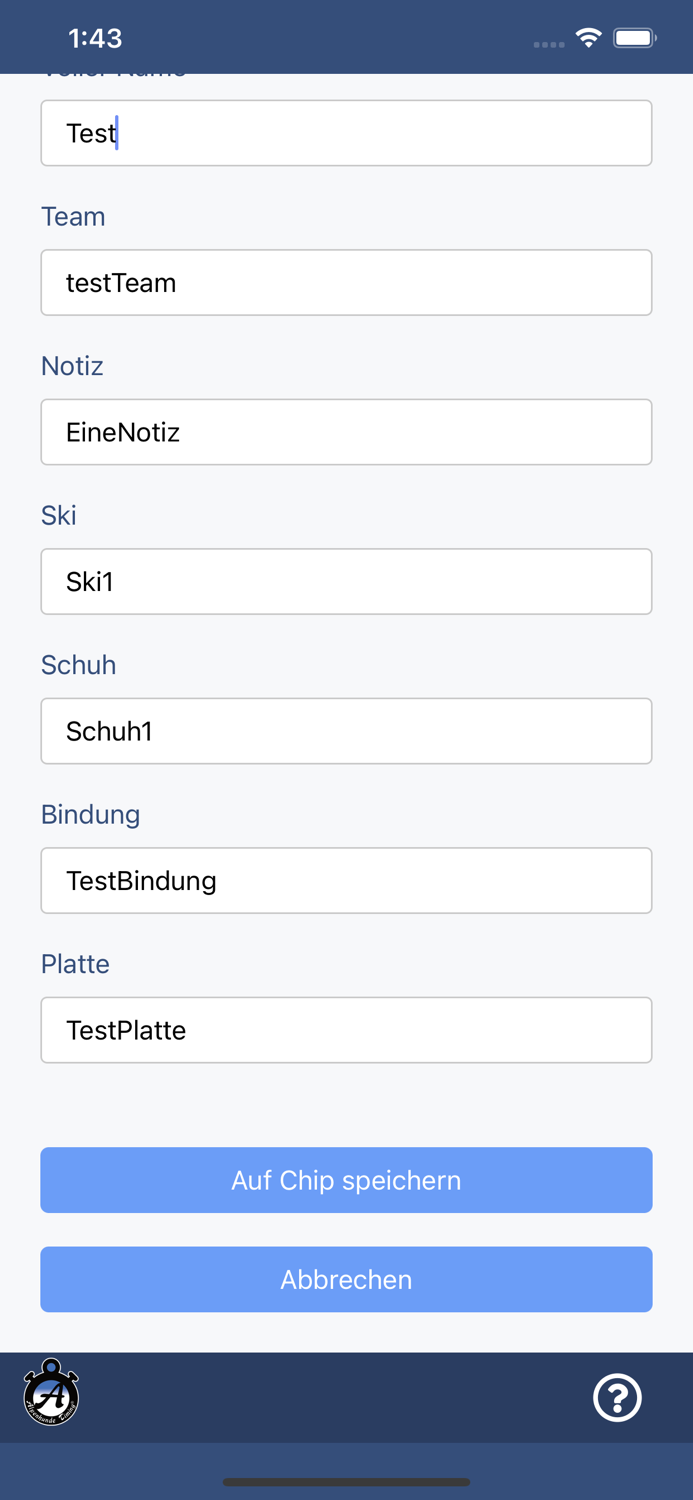Screen dimensions: 693x1500
Task: Cancel with the Abbrechen button
Action: (346, 1280)
